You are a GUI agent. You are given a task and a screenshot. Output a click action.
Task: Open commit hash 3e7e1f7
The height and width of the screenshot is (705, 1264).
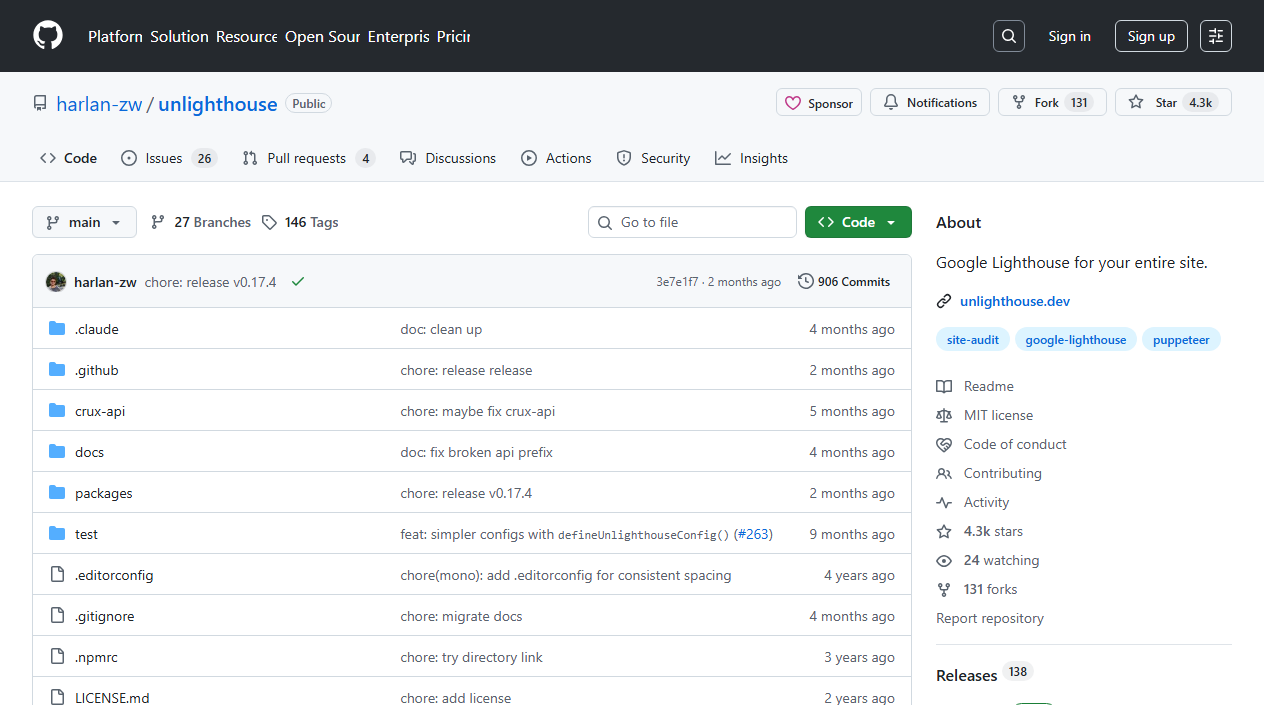677,282
